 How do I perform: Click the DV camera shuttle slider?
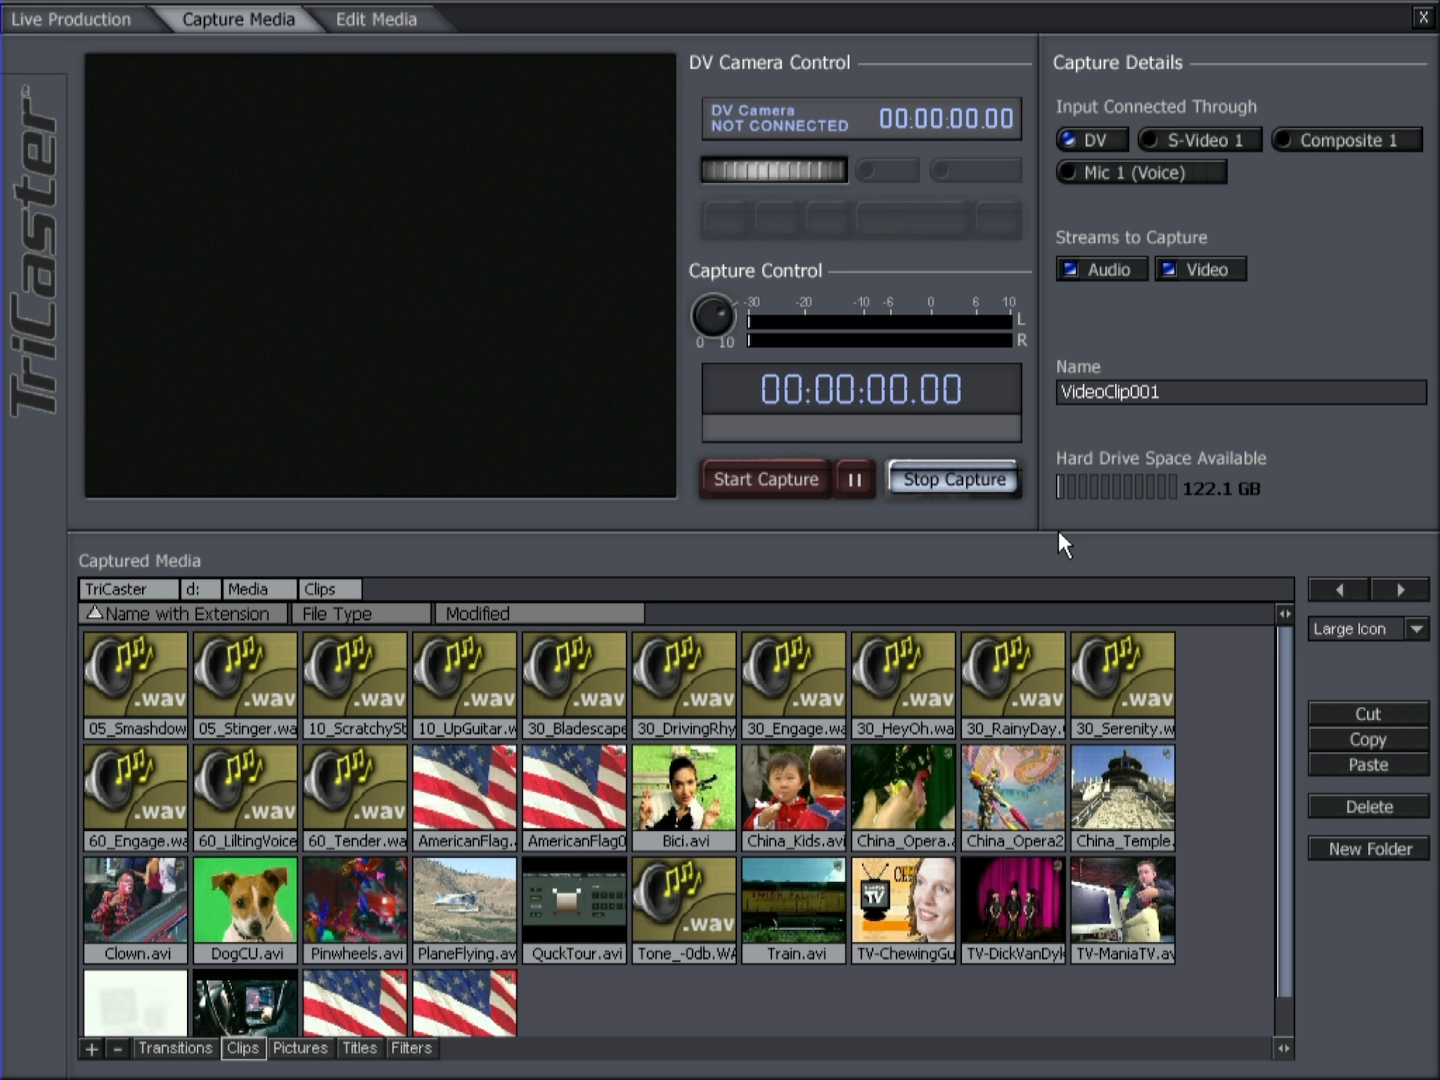coord(774,170)
